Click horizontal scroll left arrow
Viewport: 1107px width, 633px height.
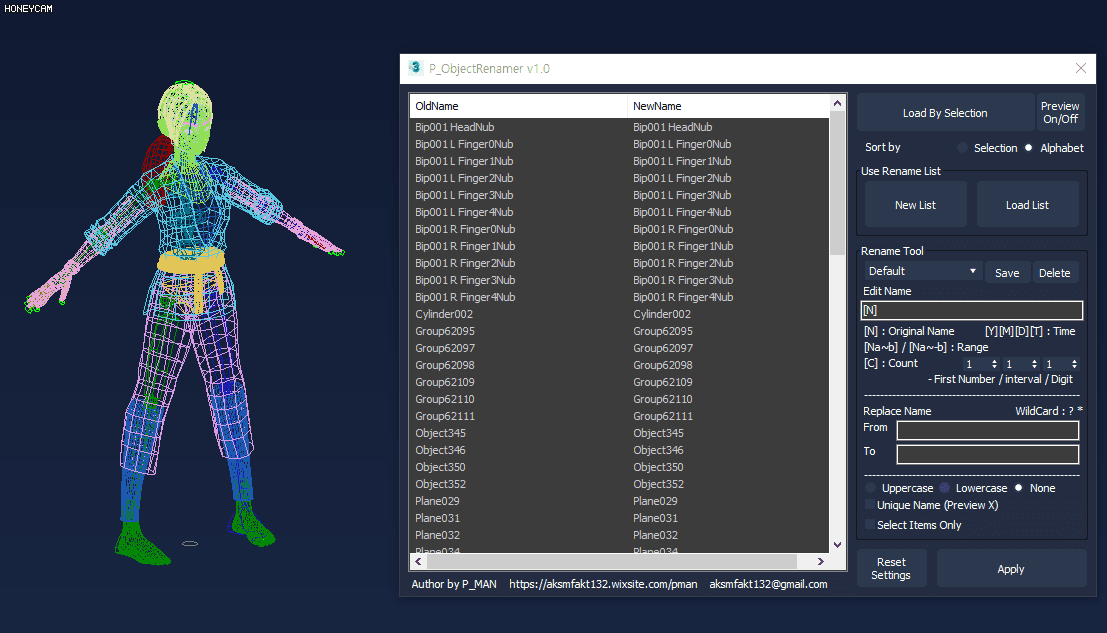tap(419, 561)
